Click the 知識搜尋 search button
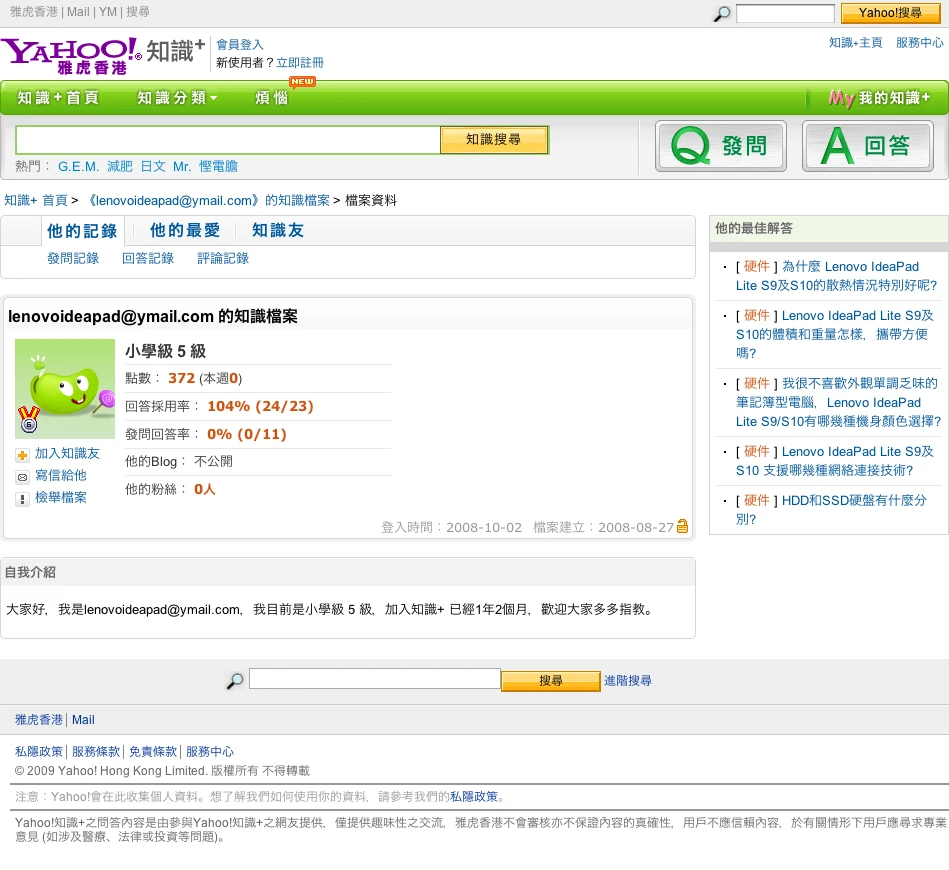Viewport: 949px width, 870px height. [x=494, y=140]
